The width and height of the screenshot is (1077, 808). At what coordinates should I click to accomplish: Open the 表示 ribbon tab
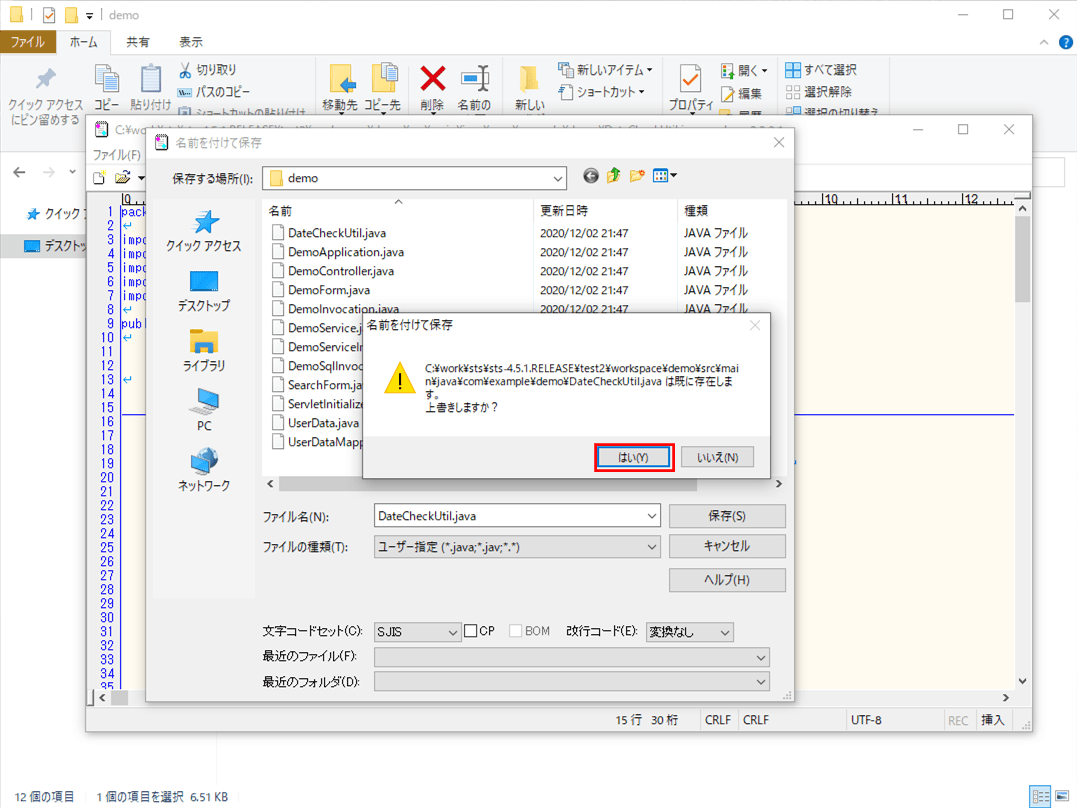[190, 42]
